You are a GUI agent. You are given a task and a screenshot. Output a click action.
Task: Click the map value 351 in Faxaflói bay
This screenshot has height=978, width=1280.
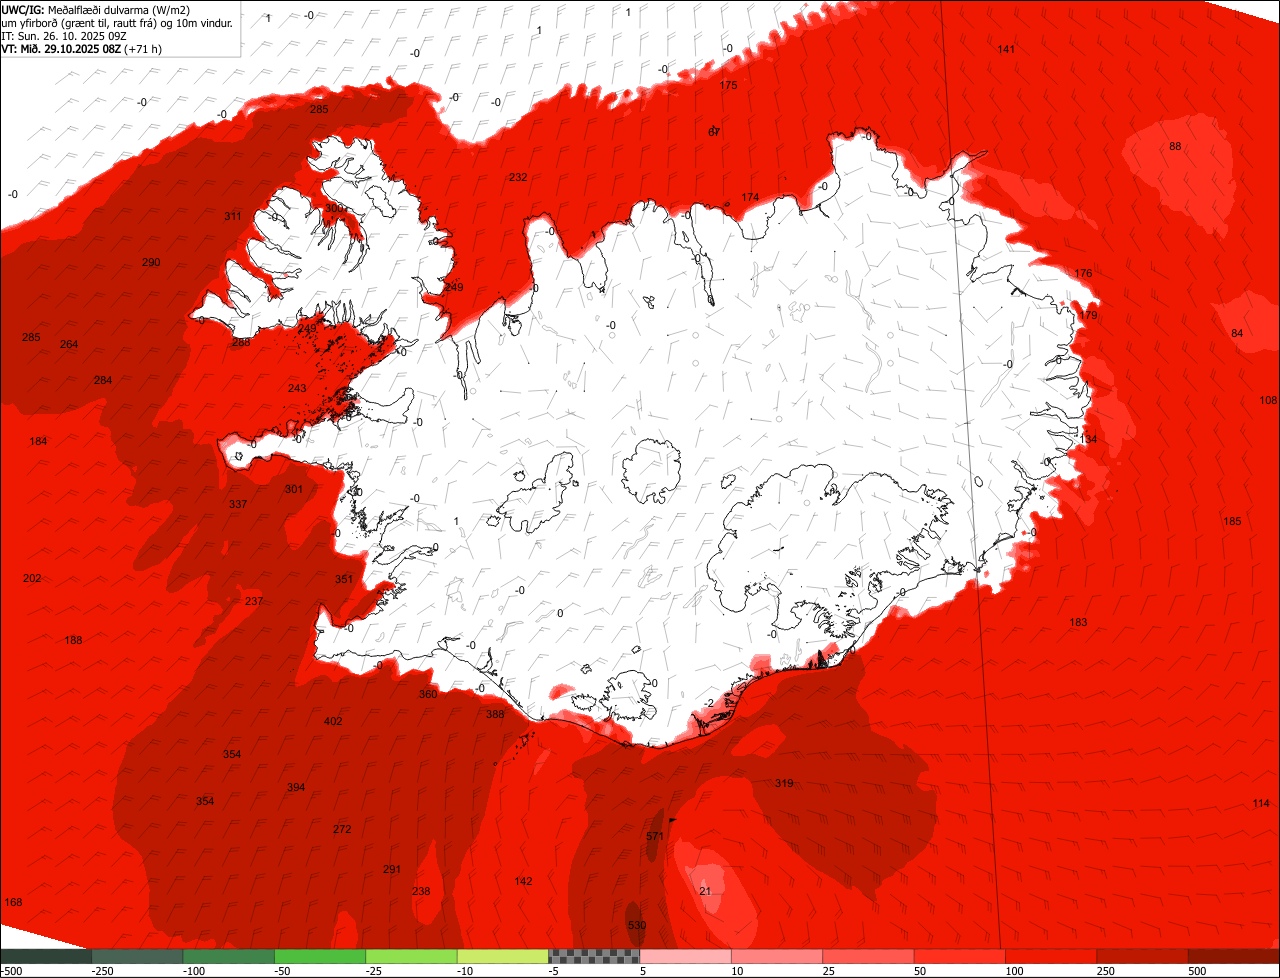coord(344,579)
